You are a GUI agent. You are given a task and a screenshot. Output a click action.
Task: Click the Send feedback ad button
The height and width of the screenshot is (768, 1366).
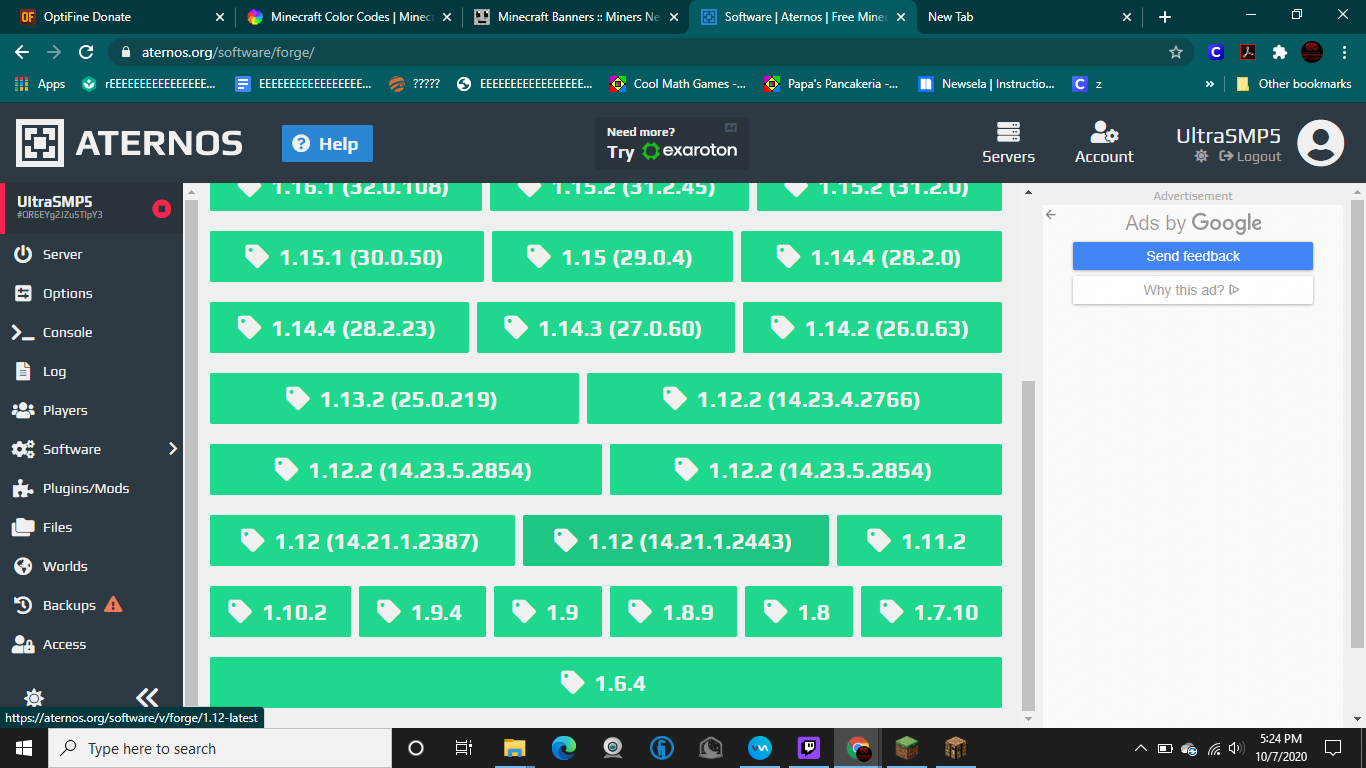click(1193, 256)
